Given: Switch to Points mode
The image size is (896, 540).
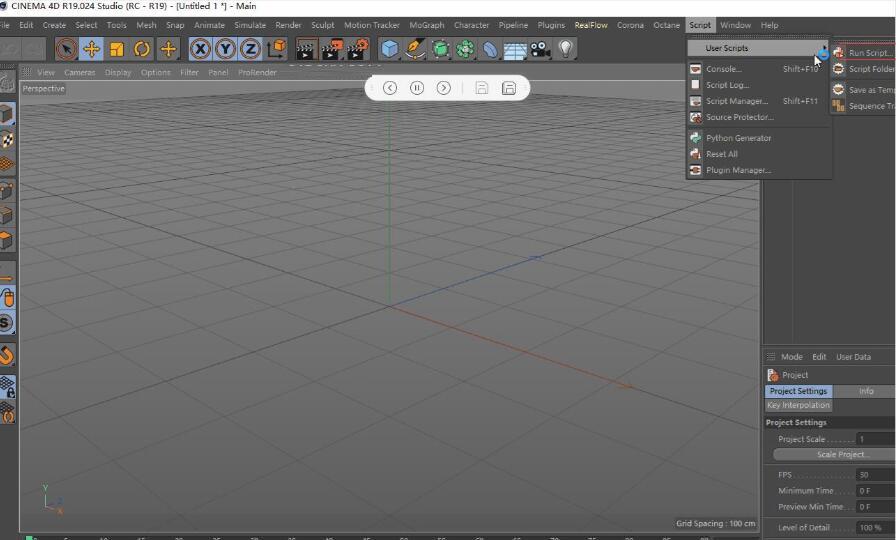Looking at the screenshot, I should tap(7, 190).
